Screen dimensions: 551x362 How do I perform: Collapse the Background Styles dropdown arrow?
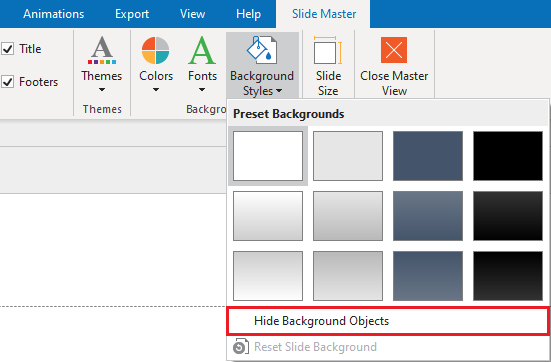click(279, 91)
